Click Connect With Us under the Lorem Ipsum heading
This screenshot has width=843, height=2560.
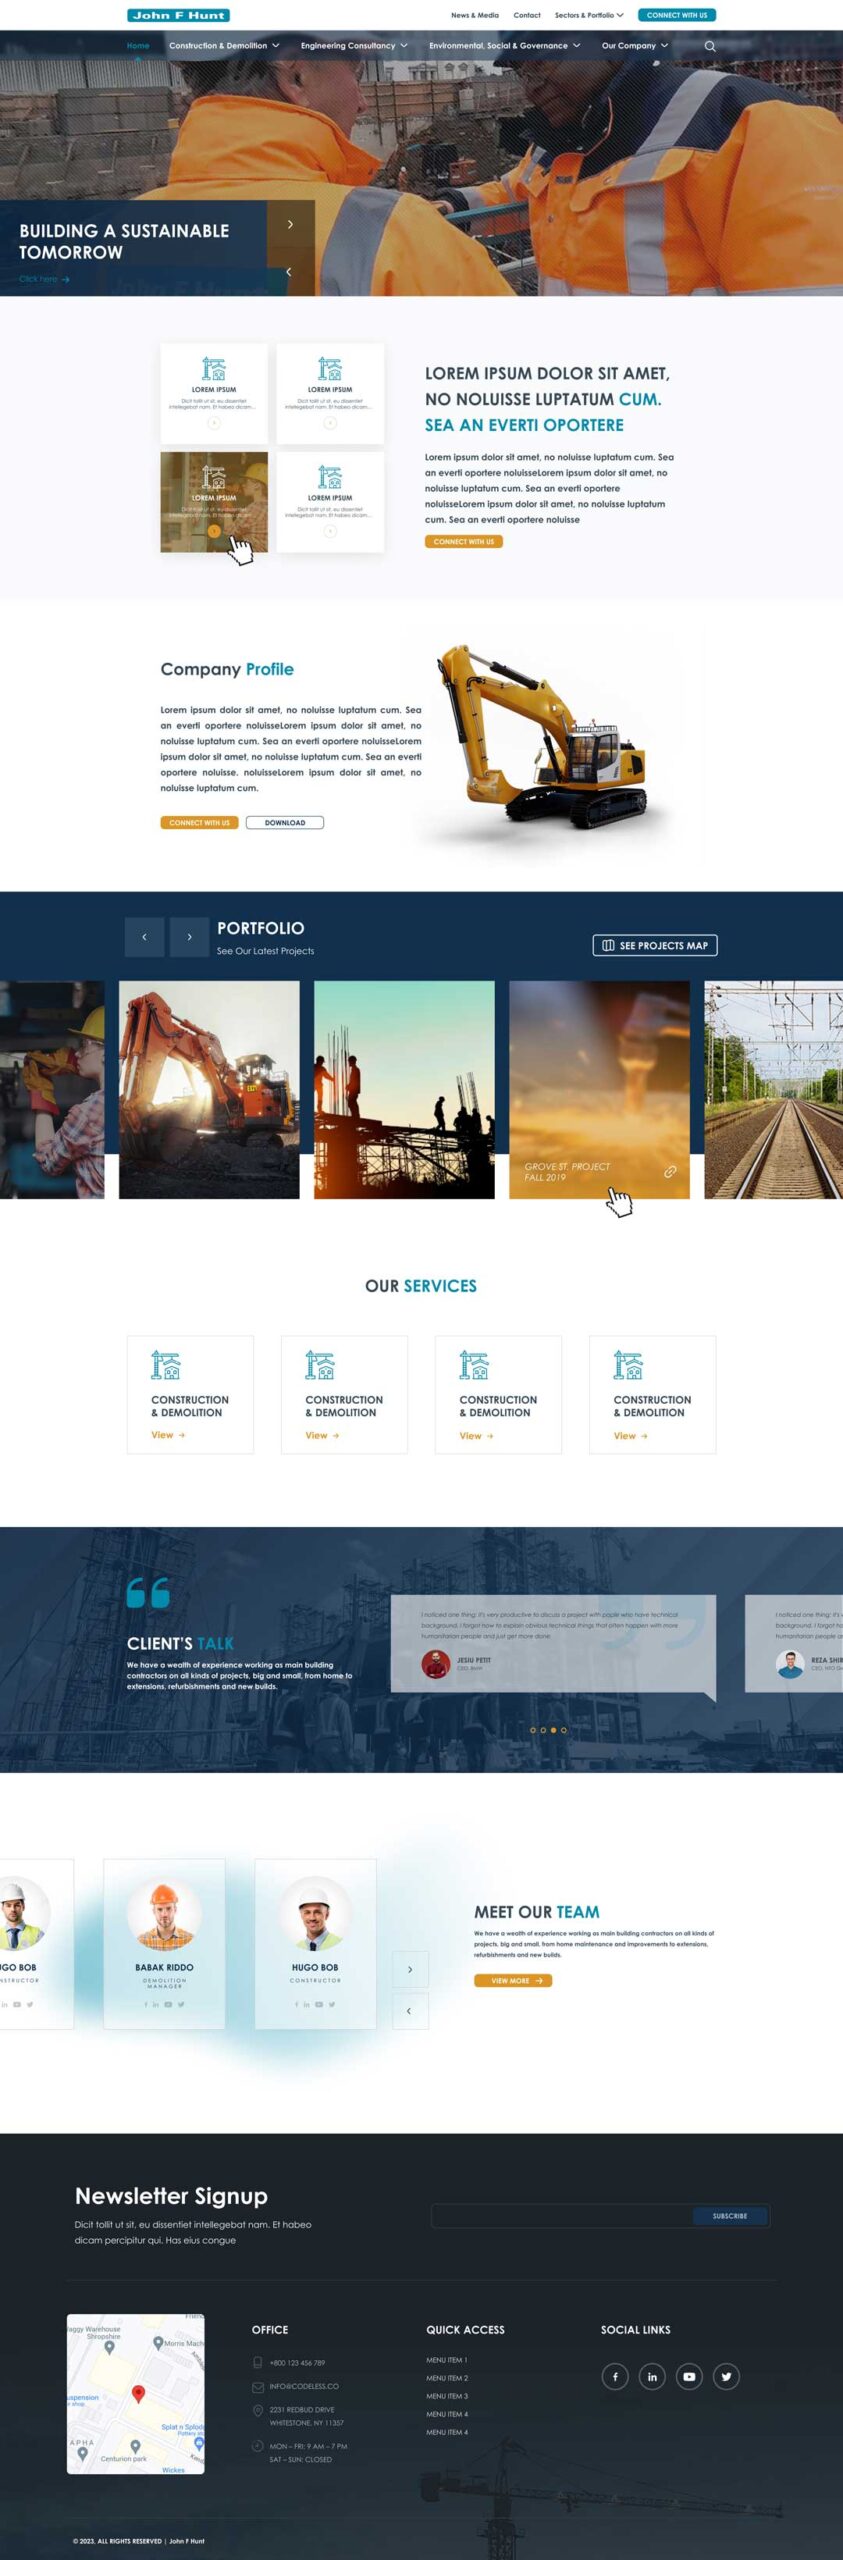point(464,542)
